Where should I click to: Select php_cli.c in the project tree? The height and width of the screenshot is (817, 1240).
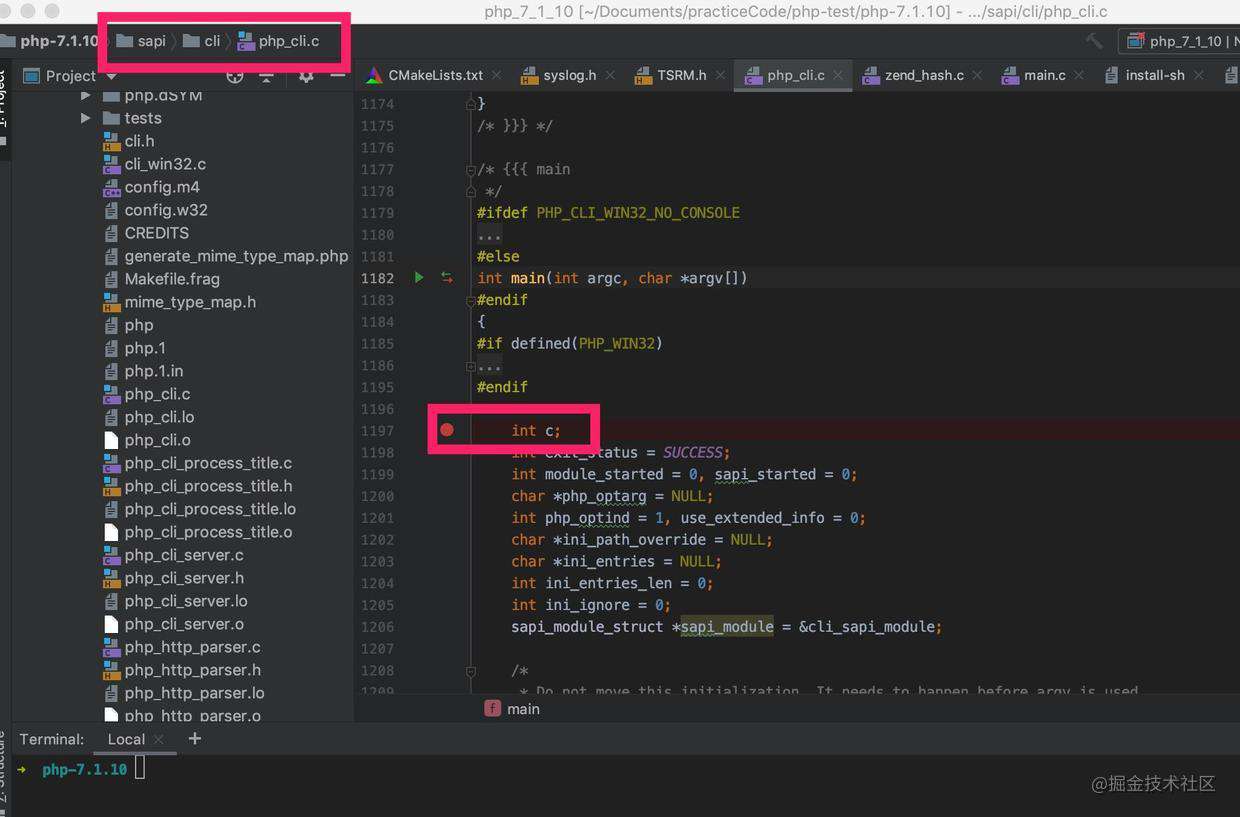point(157,394)
